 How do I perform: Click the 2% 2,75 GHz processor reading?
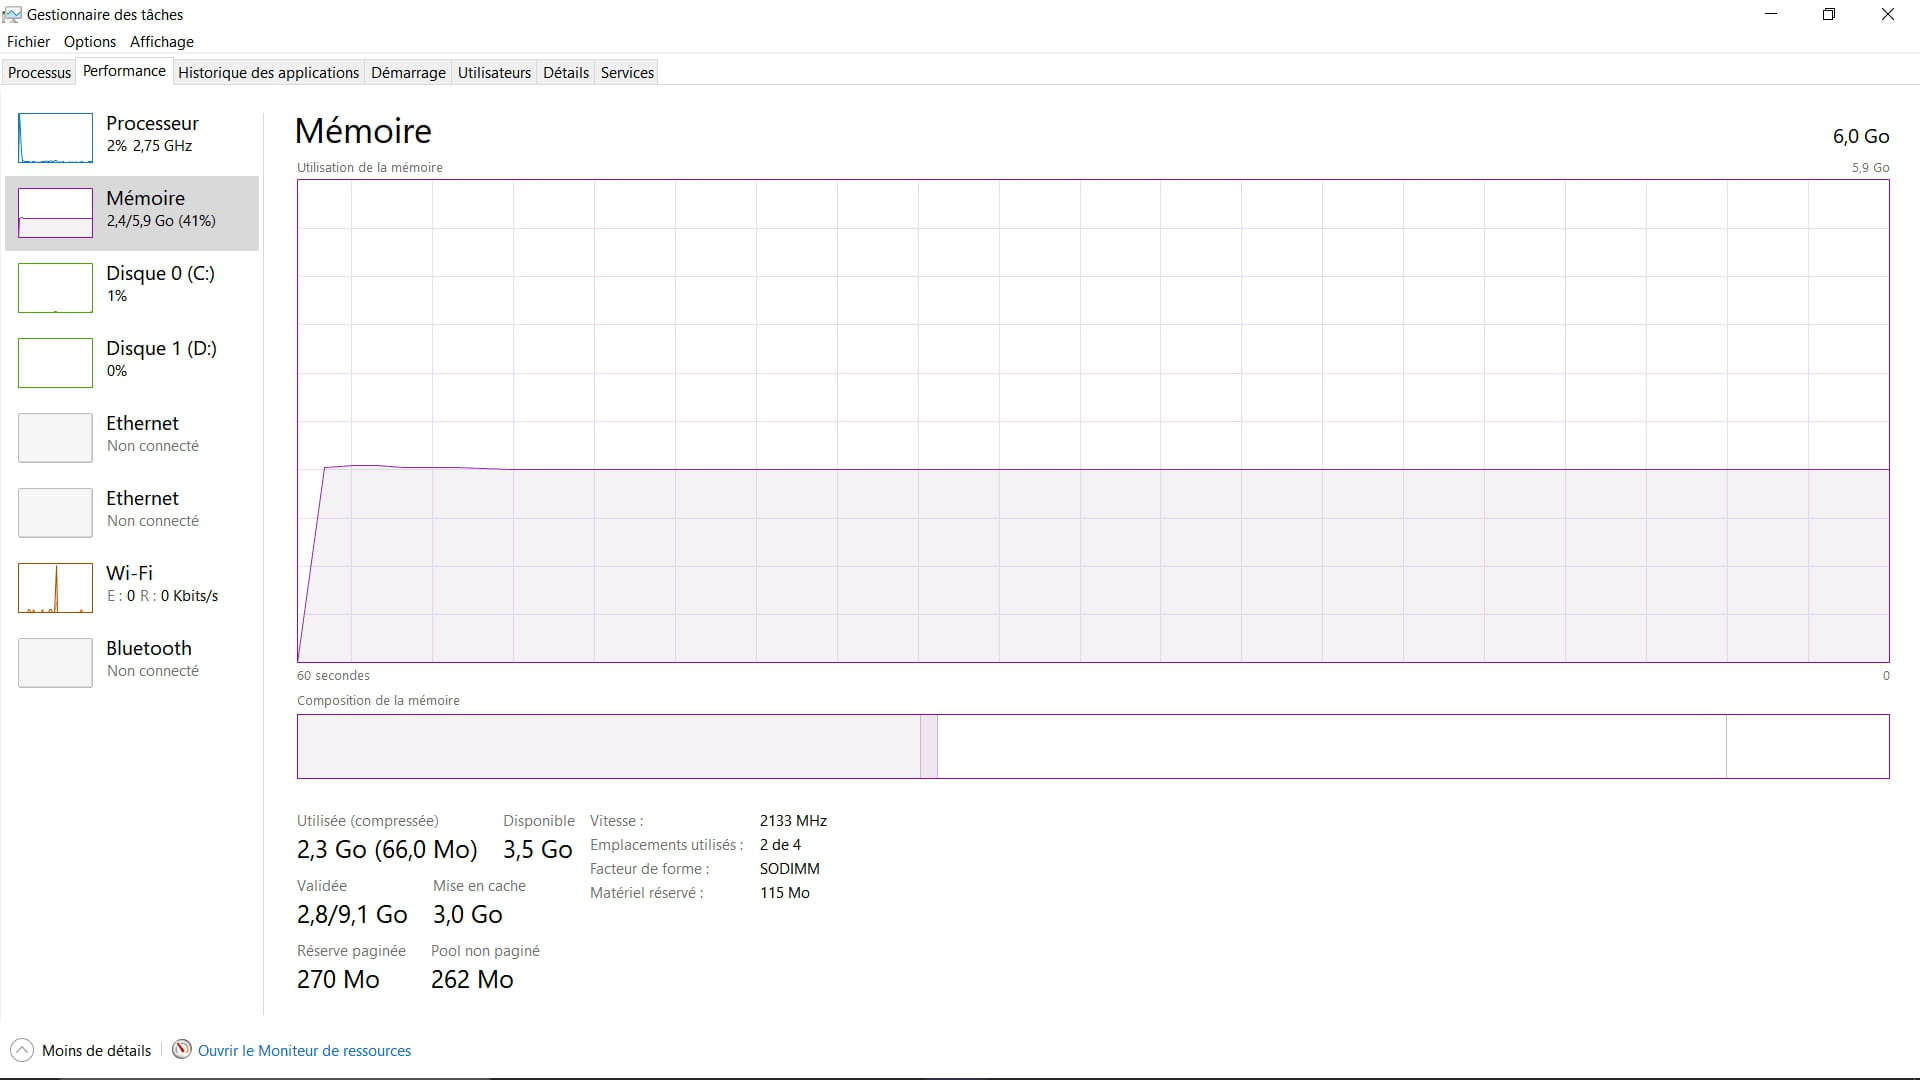149,146
